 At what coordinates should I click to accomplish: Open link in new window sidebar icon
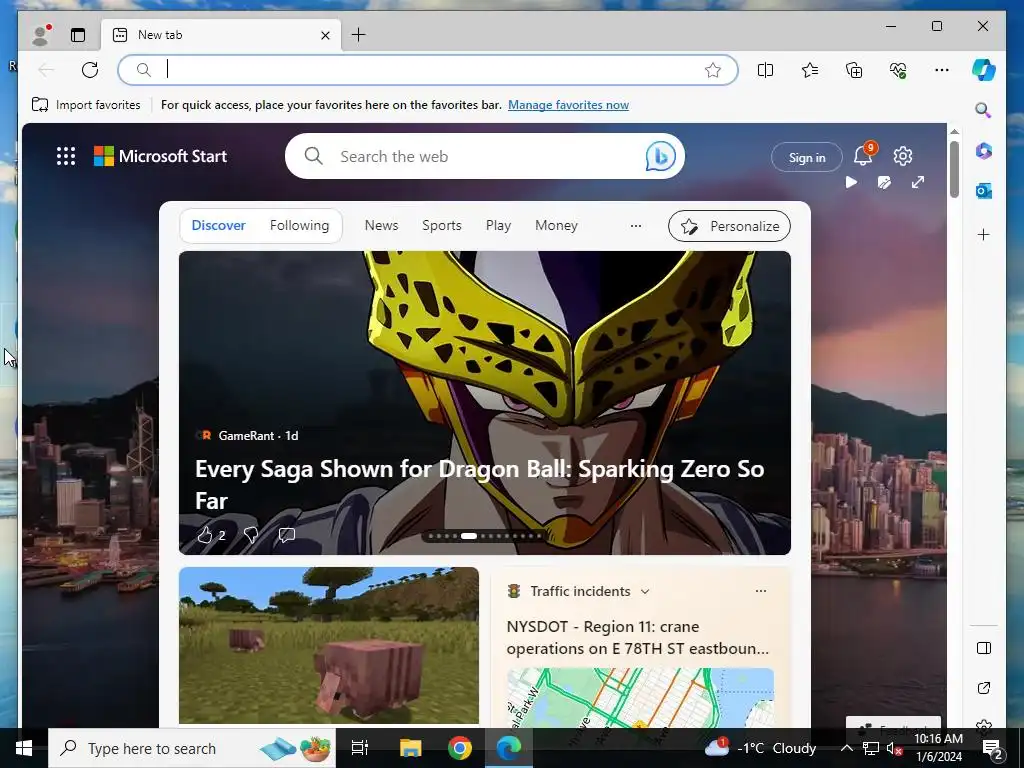984,688
